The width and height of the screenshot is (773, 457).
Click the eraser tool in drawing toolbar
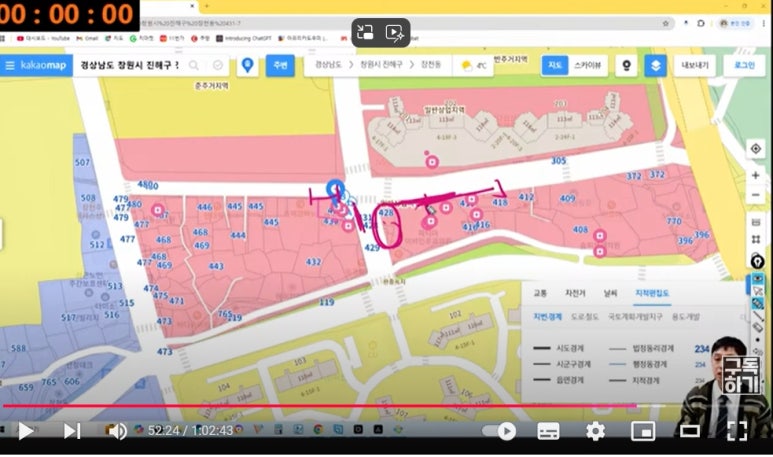coord(758,327)
